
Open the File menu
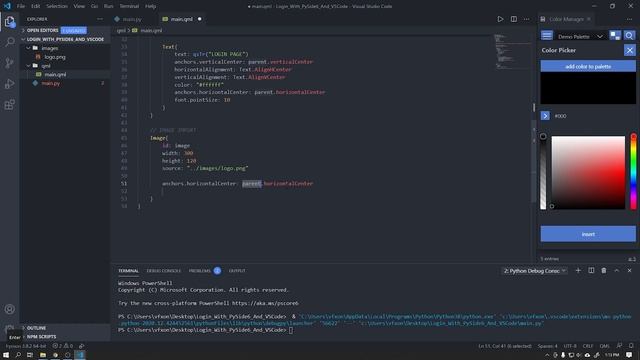(x=21, y=6)
